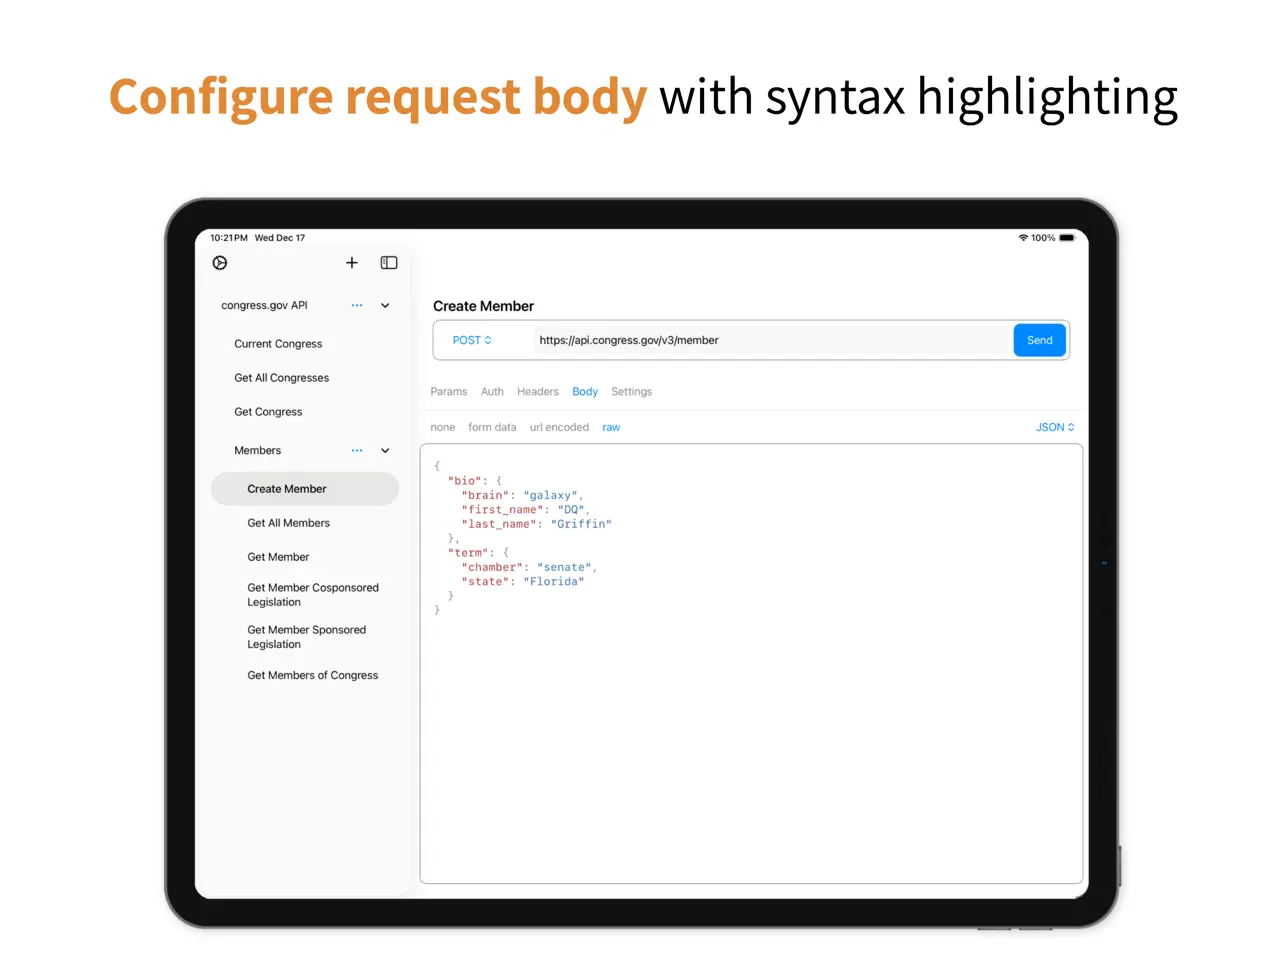1286x964 pixels.
Task: Select the congress.gov API collection name
Action: click(x=264, y=305)
